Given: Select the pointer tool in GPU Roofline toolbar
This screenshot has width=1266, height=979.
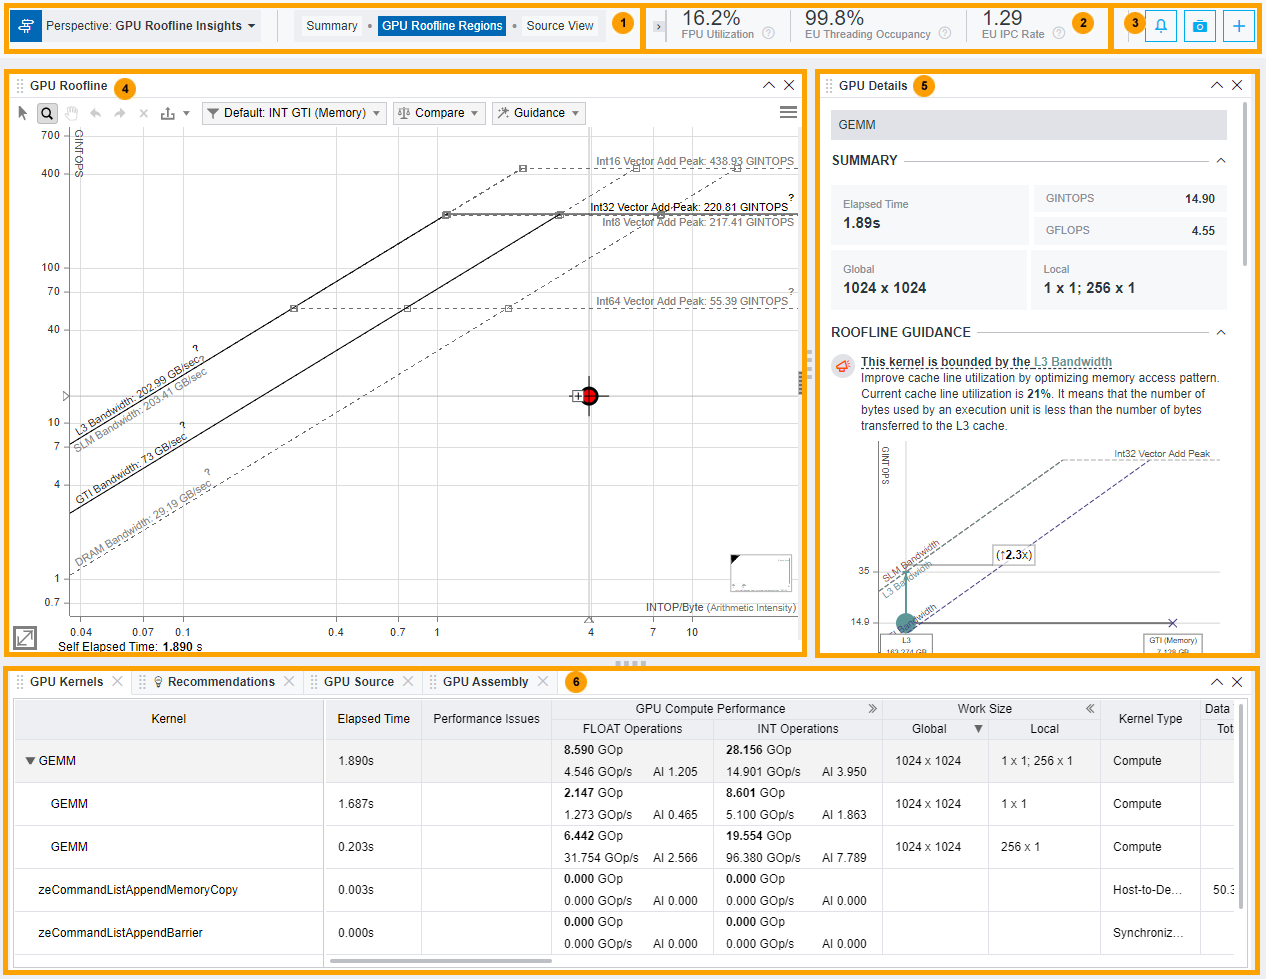Looking at the screenshot, I should tap(23, 113).
